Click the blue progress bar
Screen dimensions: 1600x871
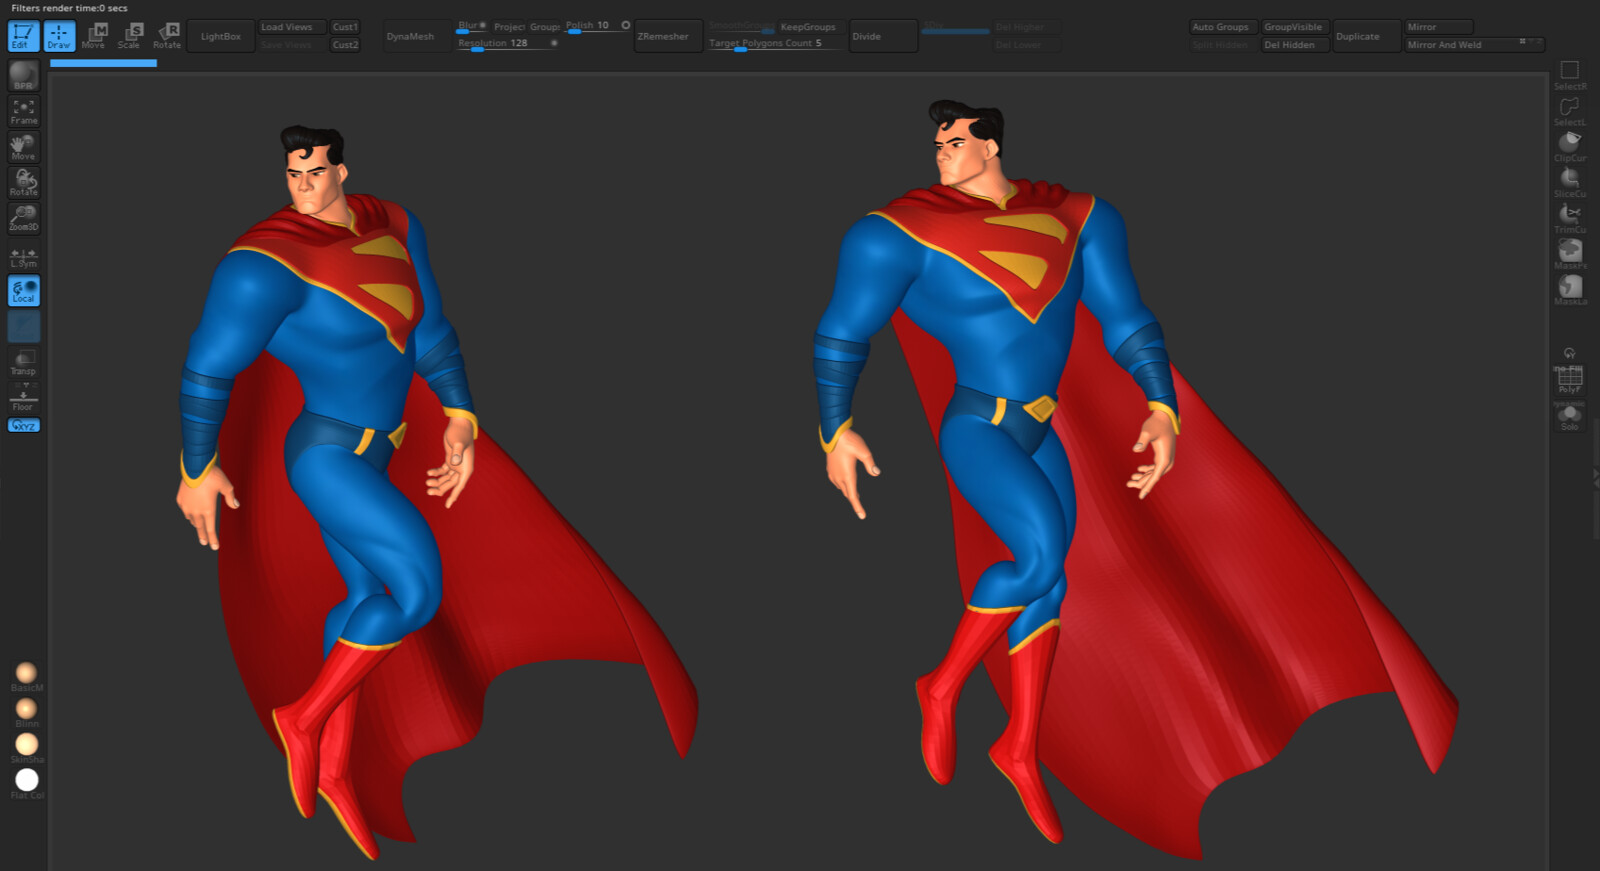tap(103, 63)
